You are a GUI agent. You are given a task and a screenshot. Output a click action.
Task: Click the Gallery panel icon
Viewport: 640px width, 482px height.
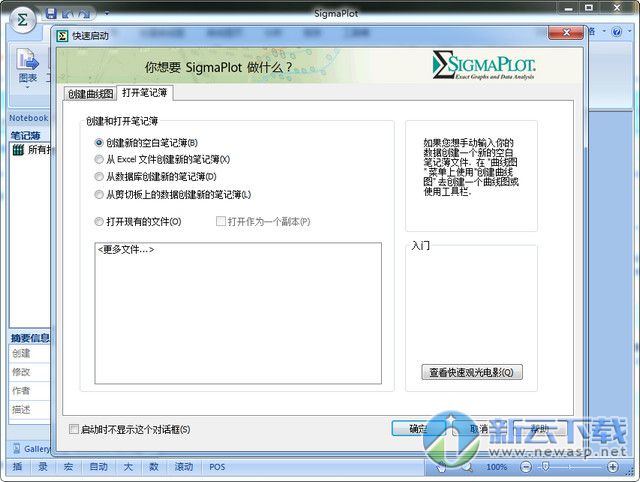[x=17, y=449]
